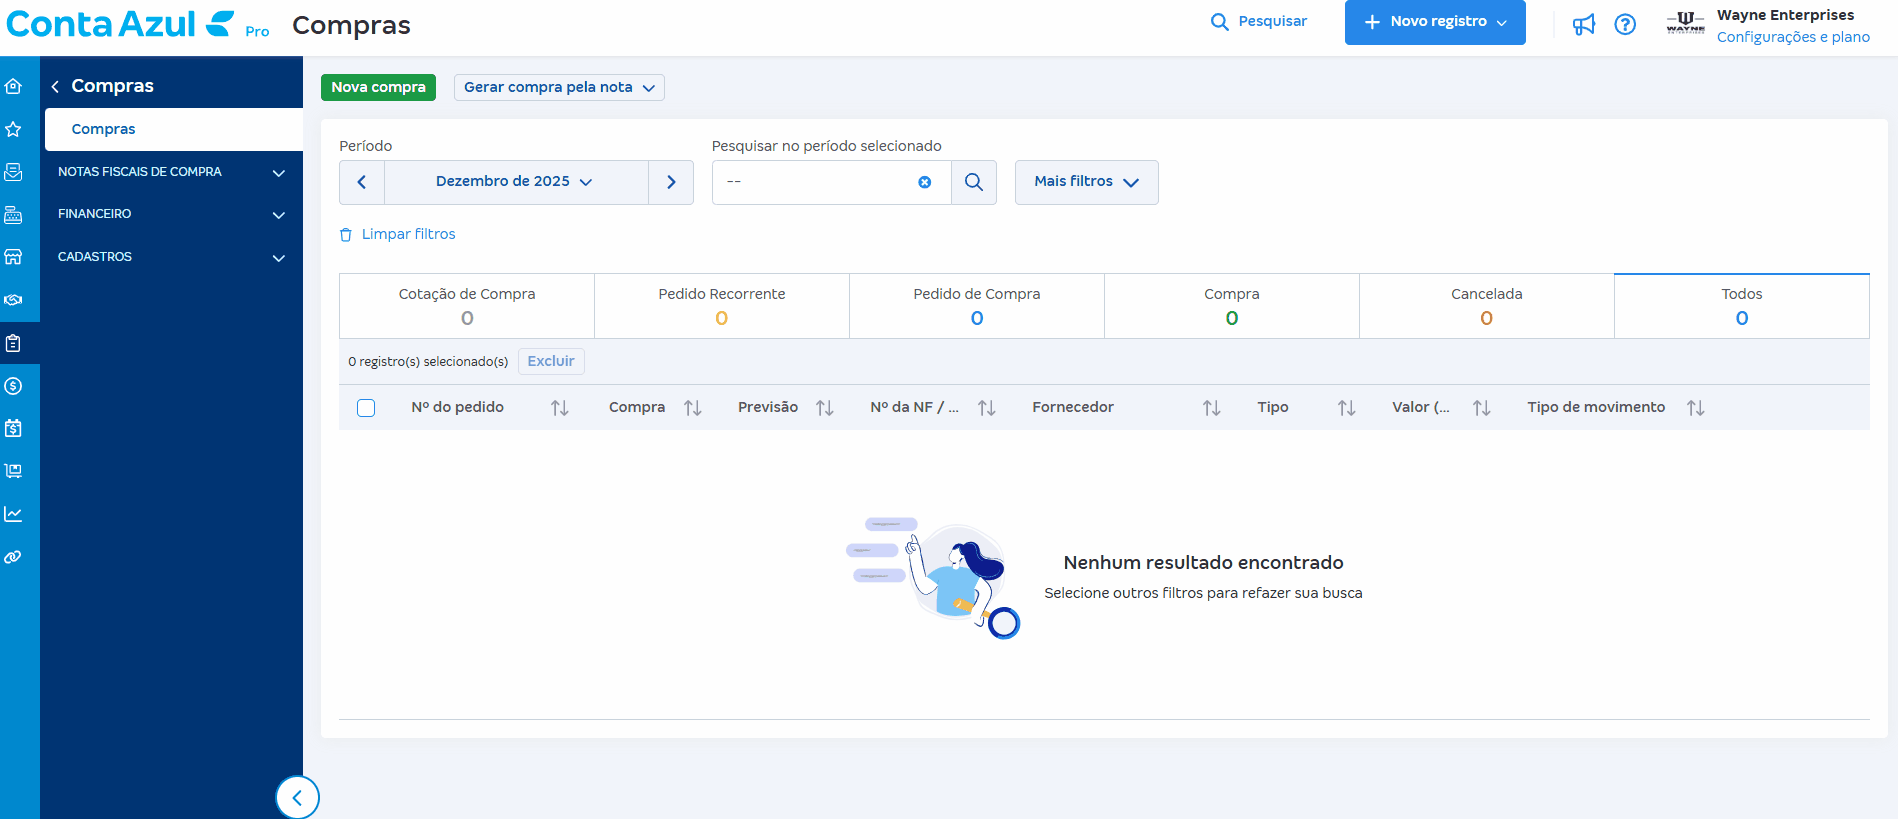1898x819 pixels.
Task: Click the search text field in period filter
Action: point(815,182)
